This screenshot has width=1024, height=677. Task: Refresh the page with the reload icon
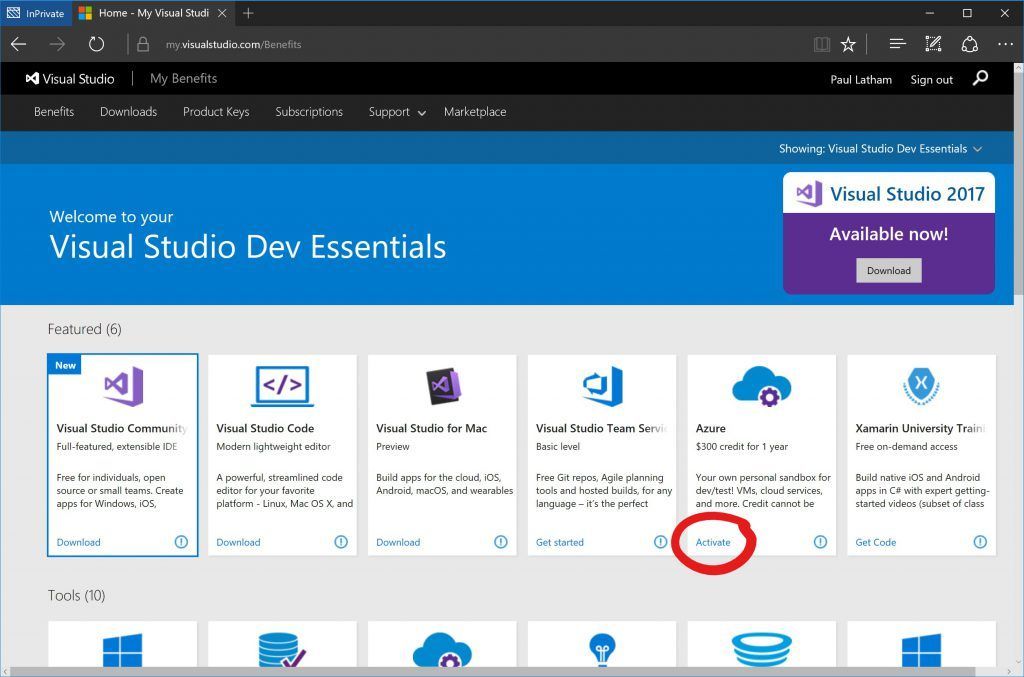coord(97,44)
